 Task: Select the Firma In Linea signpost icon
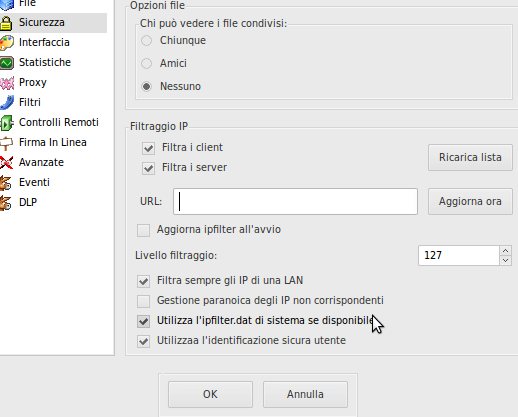[6, 143]
